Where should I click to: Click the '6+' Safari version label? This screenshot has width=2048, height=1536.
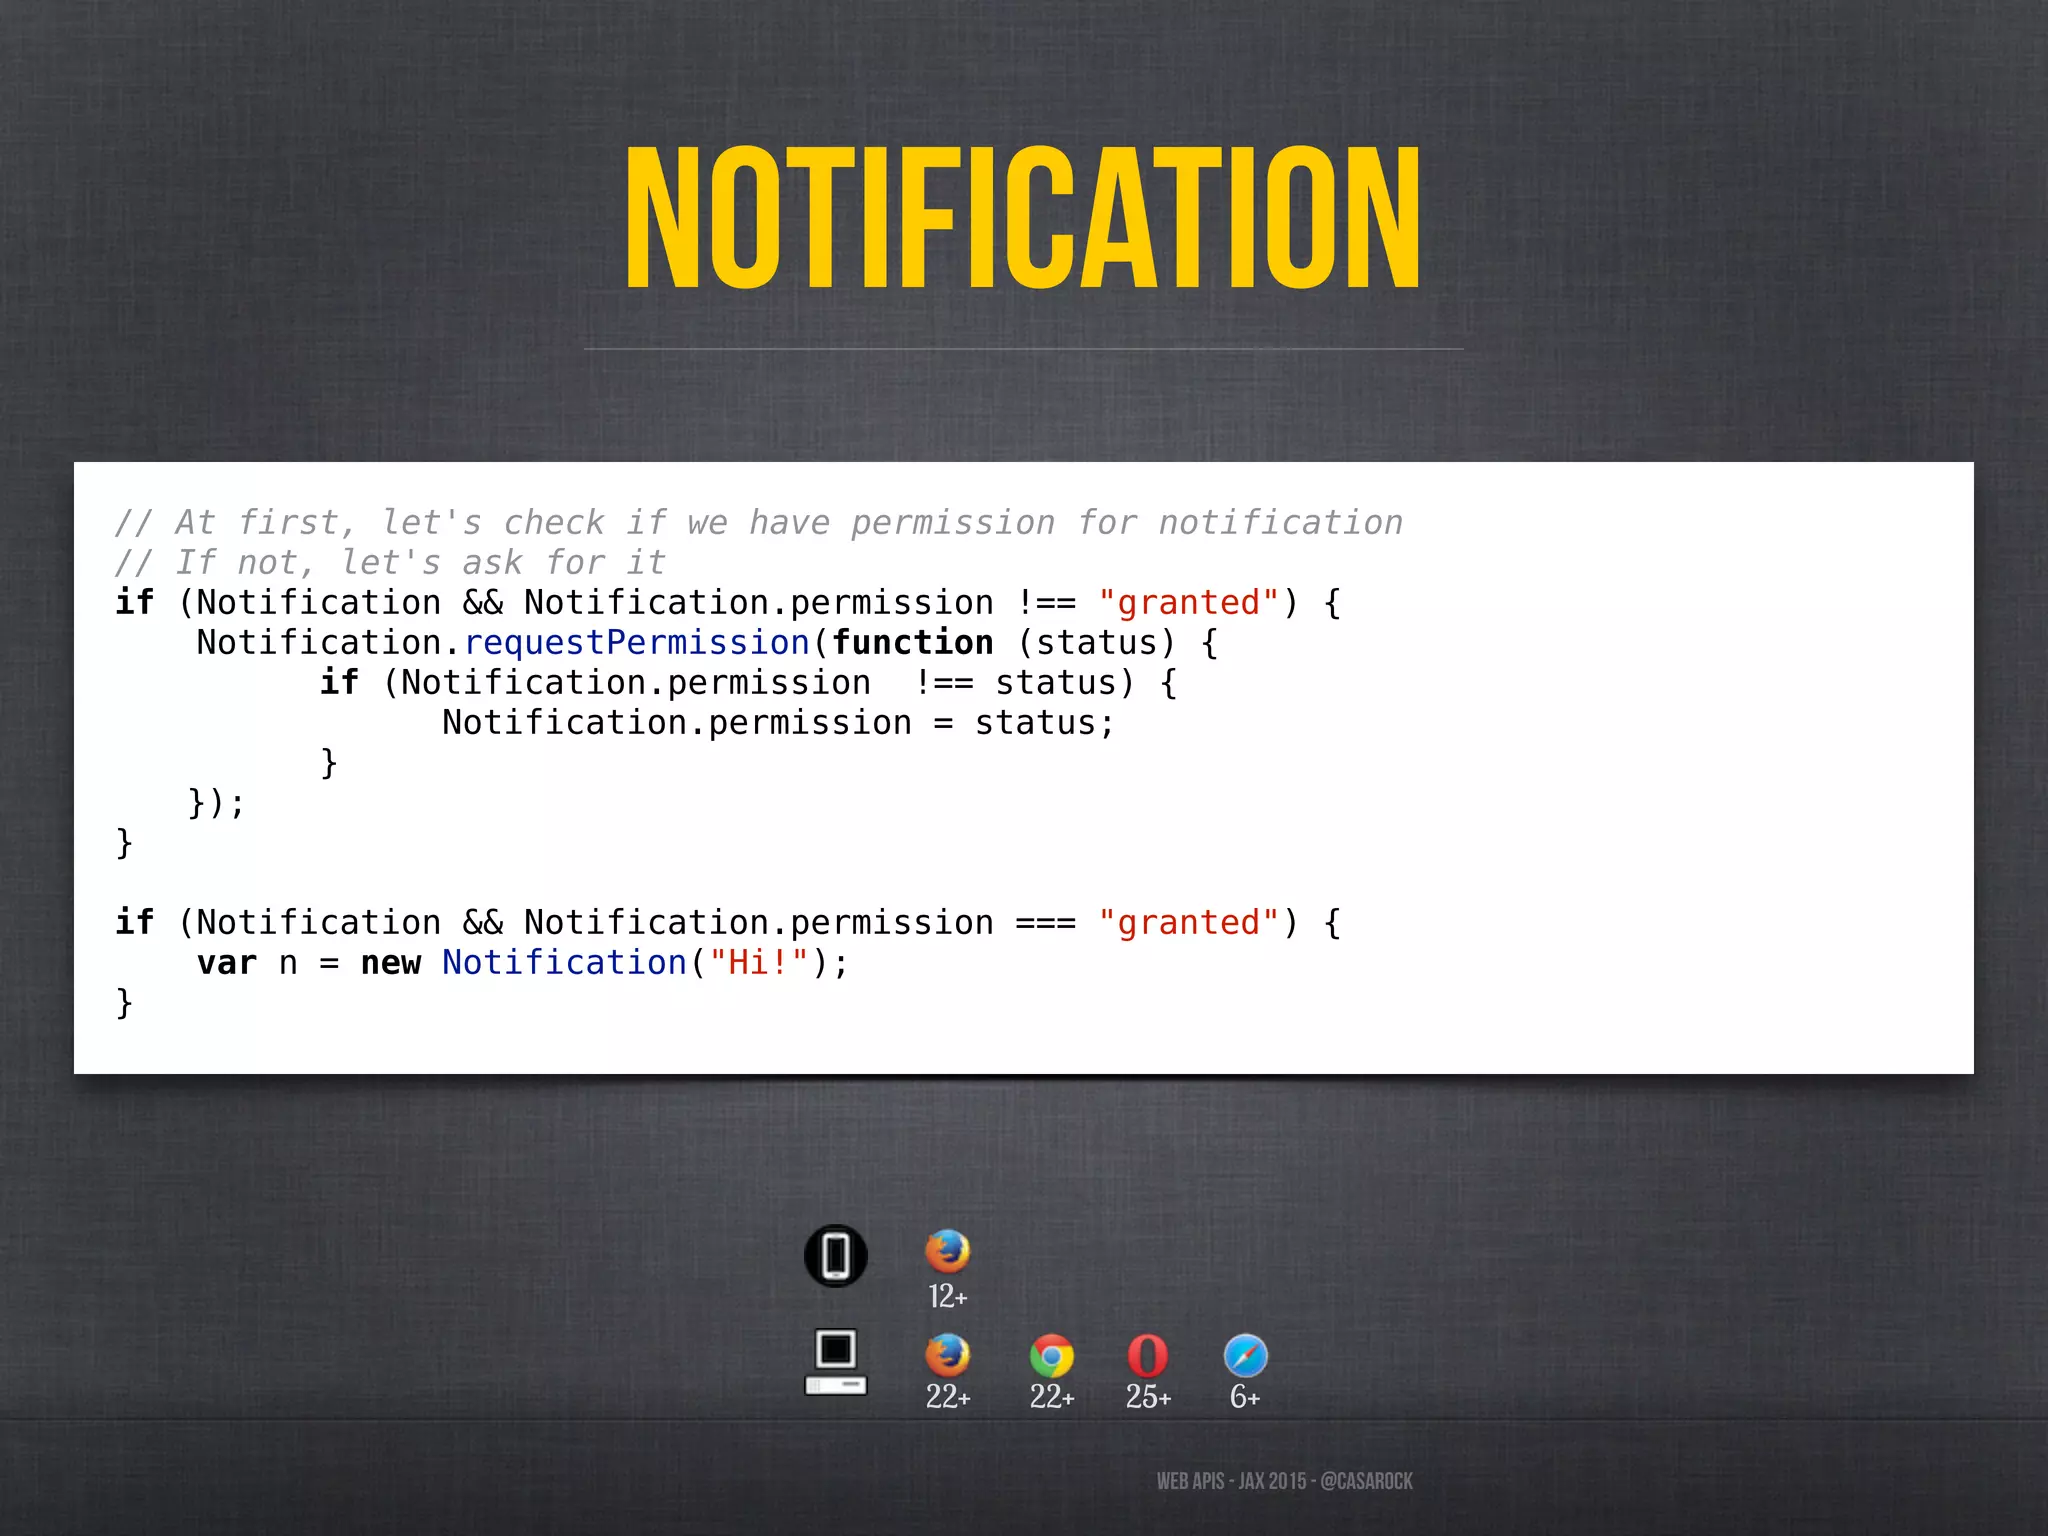coord(1245,1396)
